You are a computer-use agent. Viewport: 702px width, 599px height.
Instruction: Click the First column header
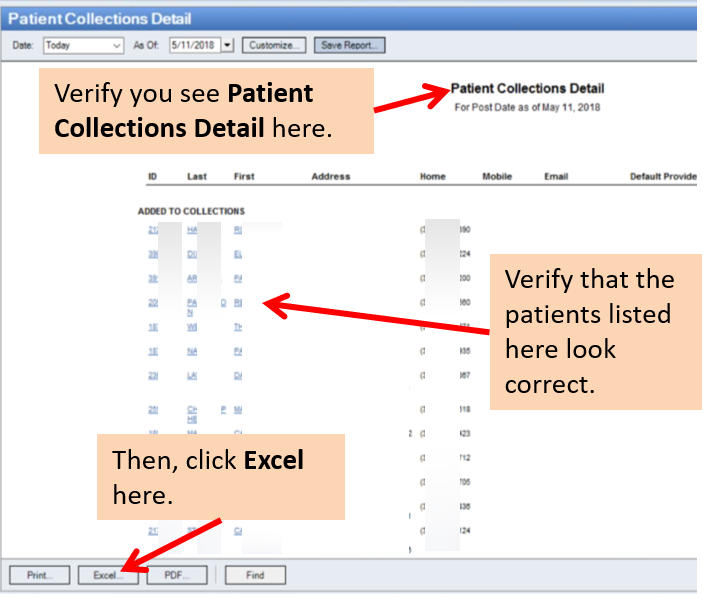[x=244, y=177]
